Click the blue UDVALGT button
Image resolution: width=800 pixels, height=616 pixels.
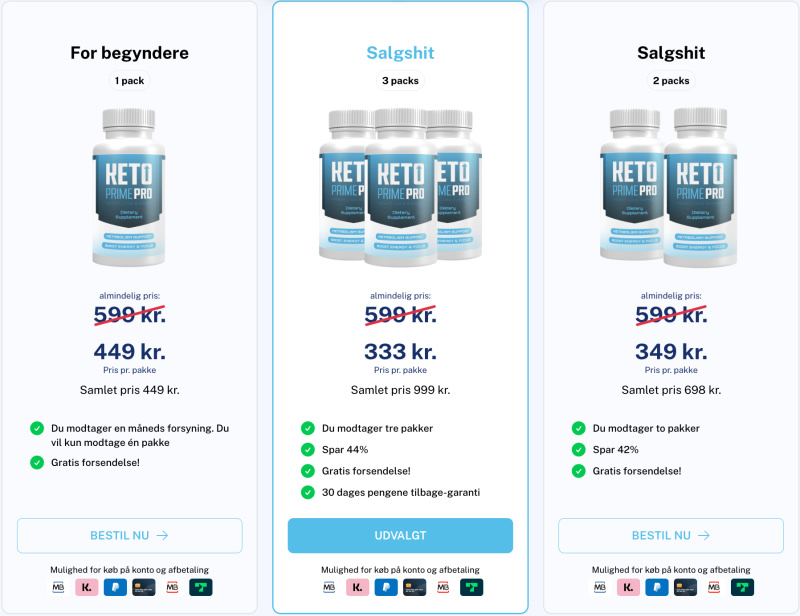[400, 535]
